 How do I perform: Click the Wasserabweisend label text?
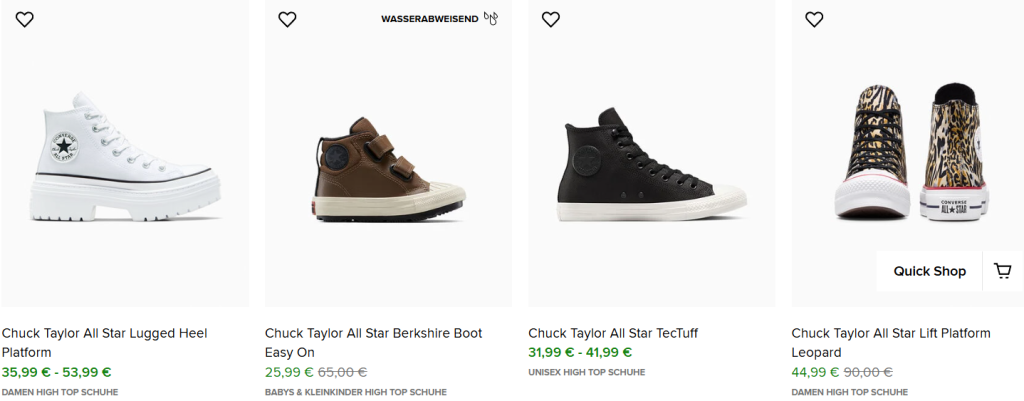pyautogui.click(x=429, y=19)
